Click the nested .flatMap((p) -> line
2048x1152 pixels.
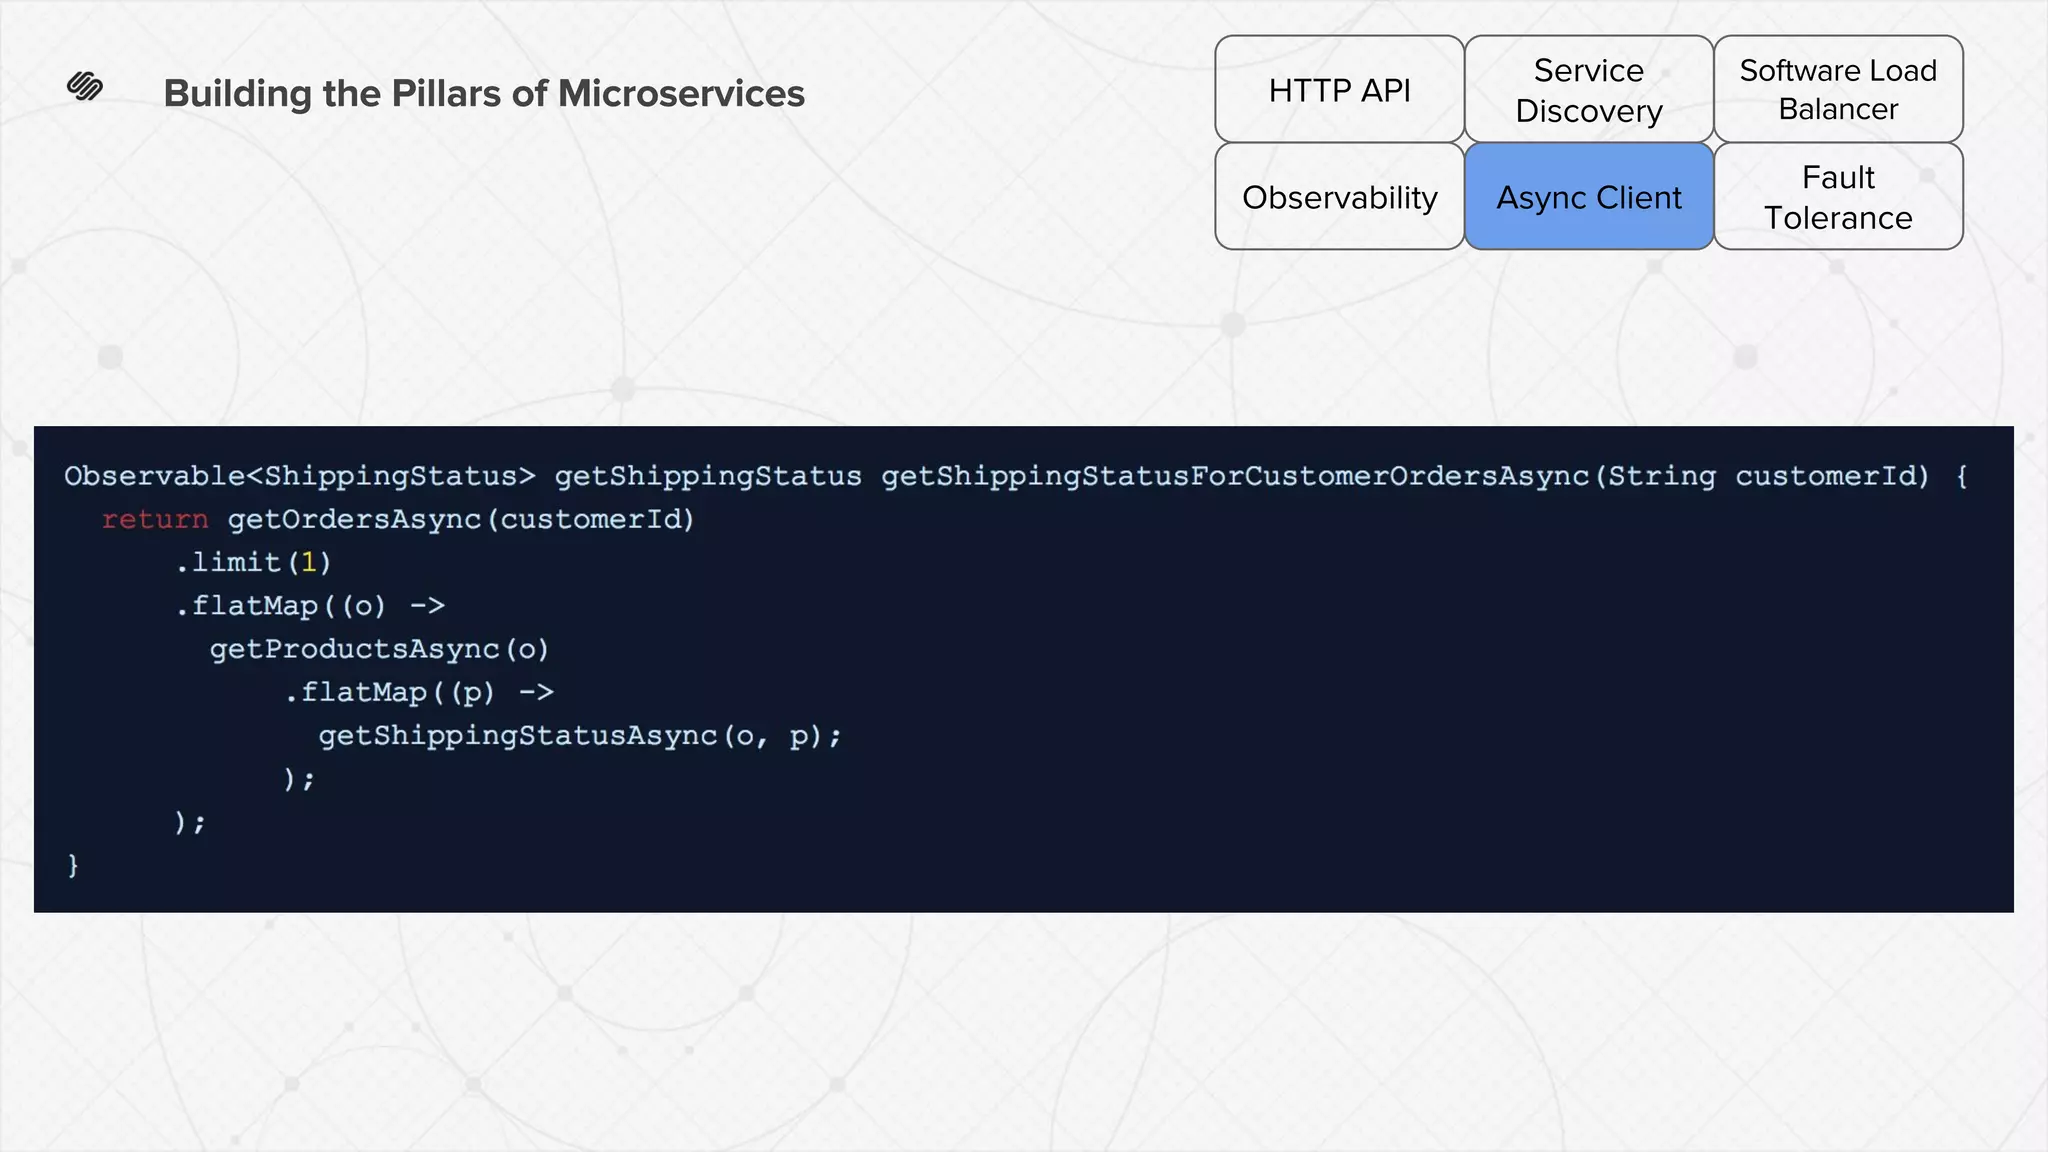(419, 692)
